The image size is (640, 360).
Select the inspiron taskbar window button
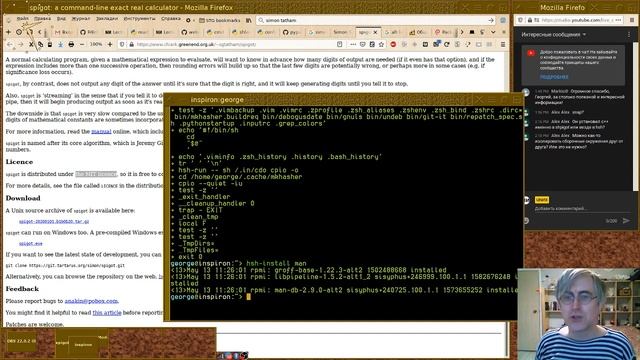click(83, 345)
